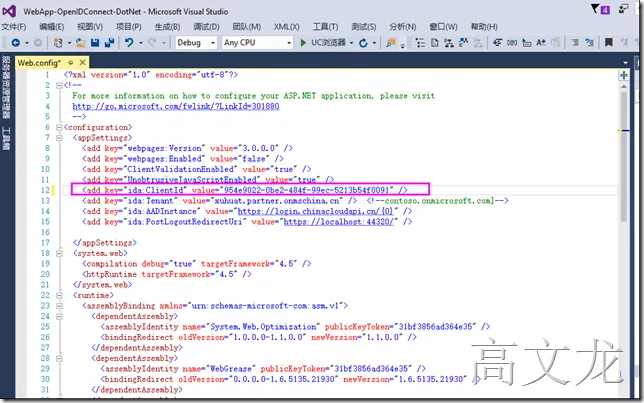Open the 文件(F) menu
644x403 pixels.
pos(14,27)
